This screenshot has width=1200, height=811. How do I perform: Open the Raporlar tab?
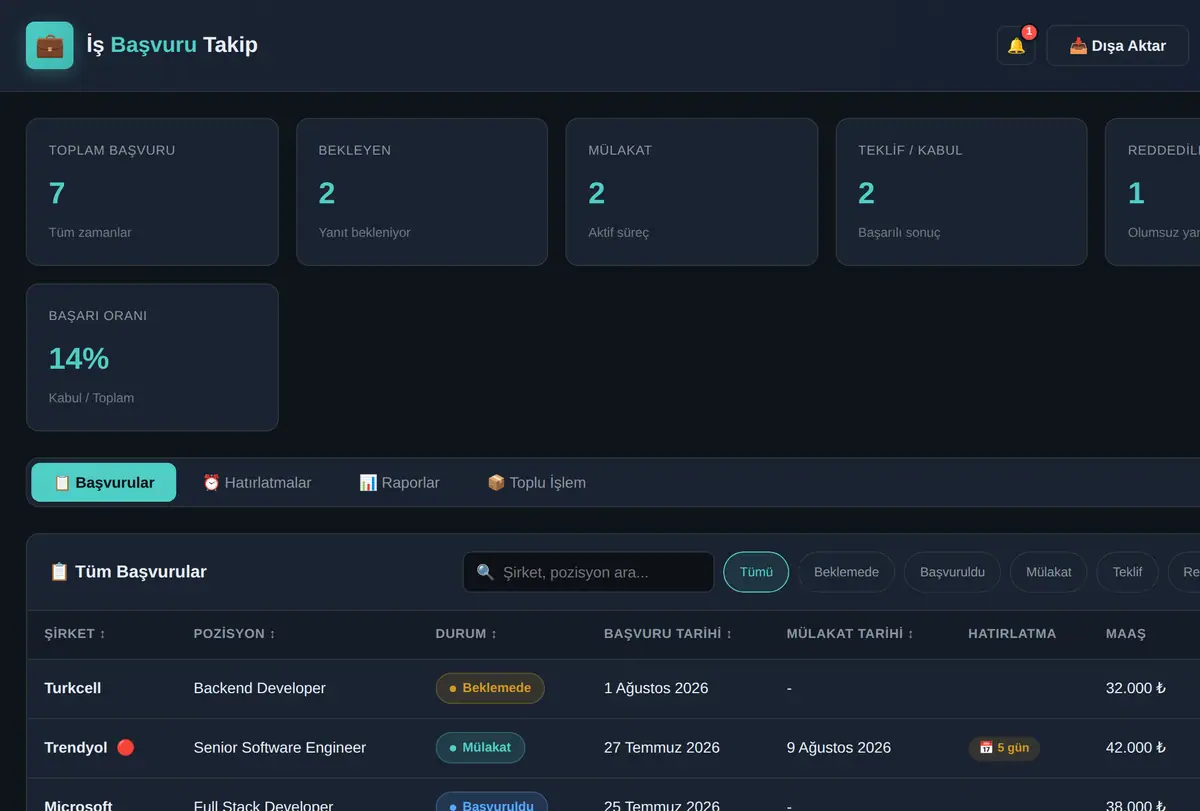click(399, 483)
